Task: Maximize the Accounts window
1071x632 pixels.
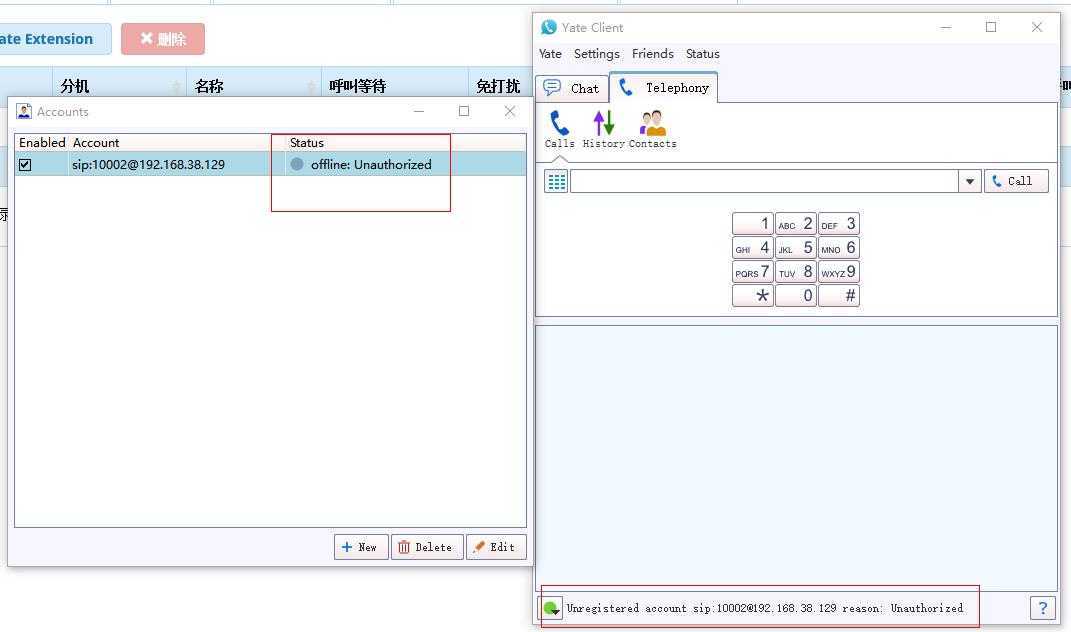Action: click(x=464, y=111)
